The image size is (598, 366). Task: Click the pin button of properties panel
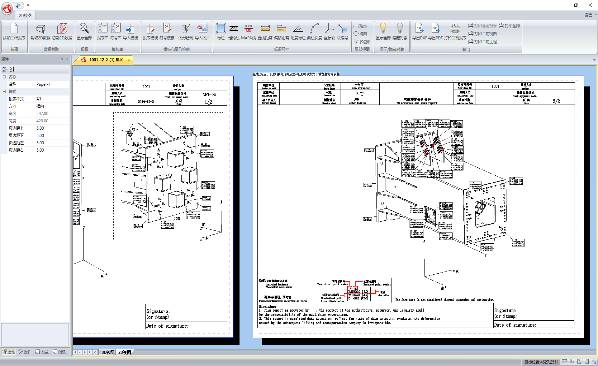click(x=62, y=59)
